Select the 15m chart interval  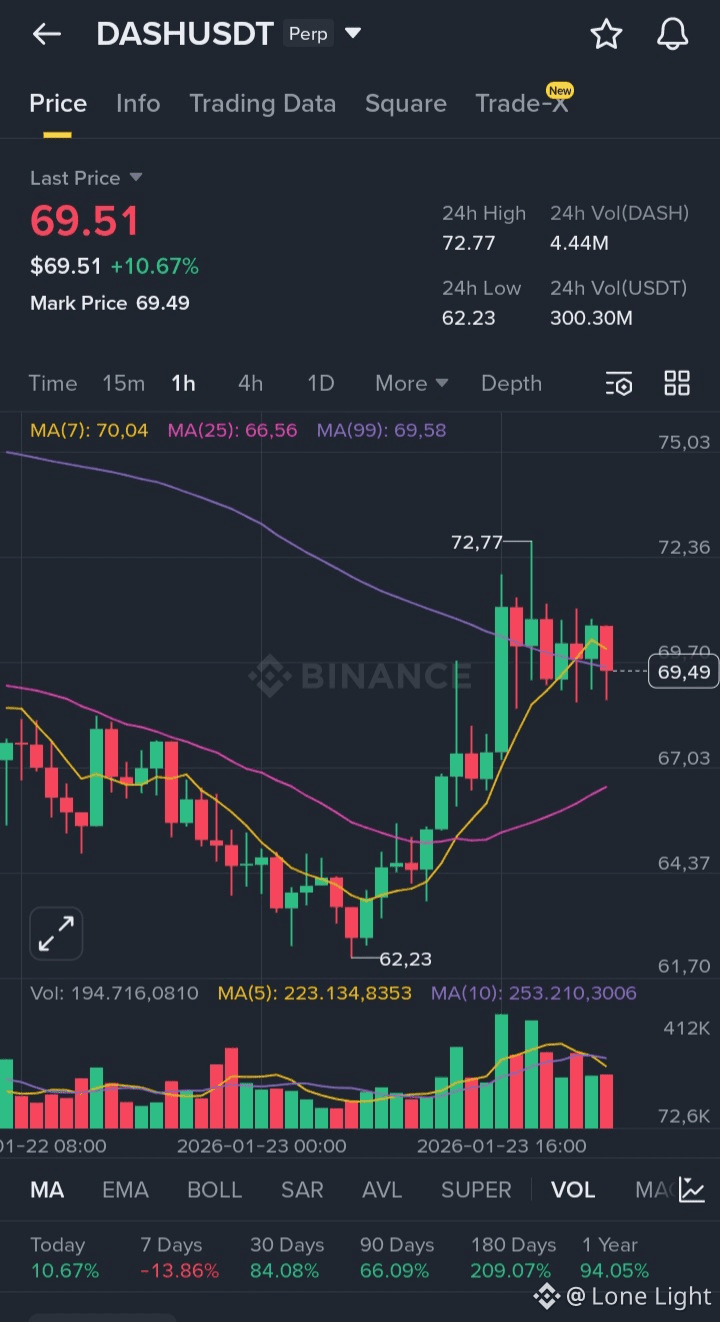coord(124,383)
